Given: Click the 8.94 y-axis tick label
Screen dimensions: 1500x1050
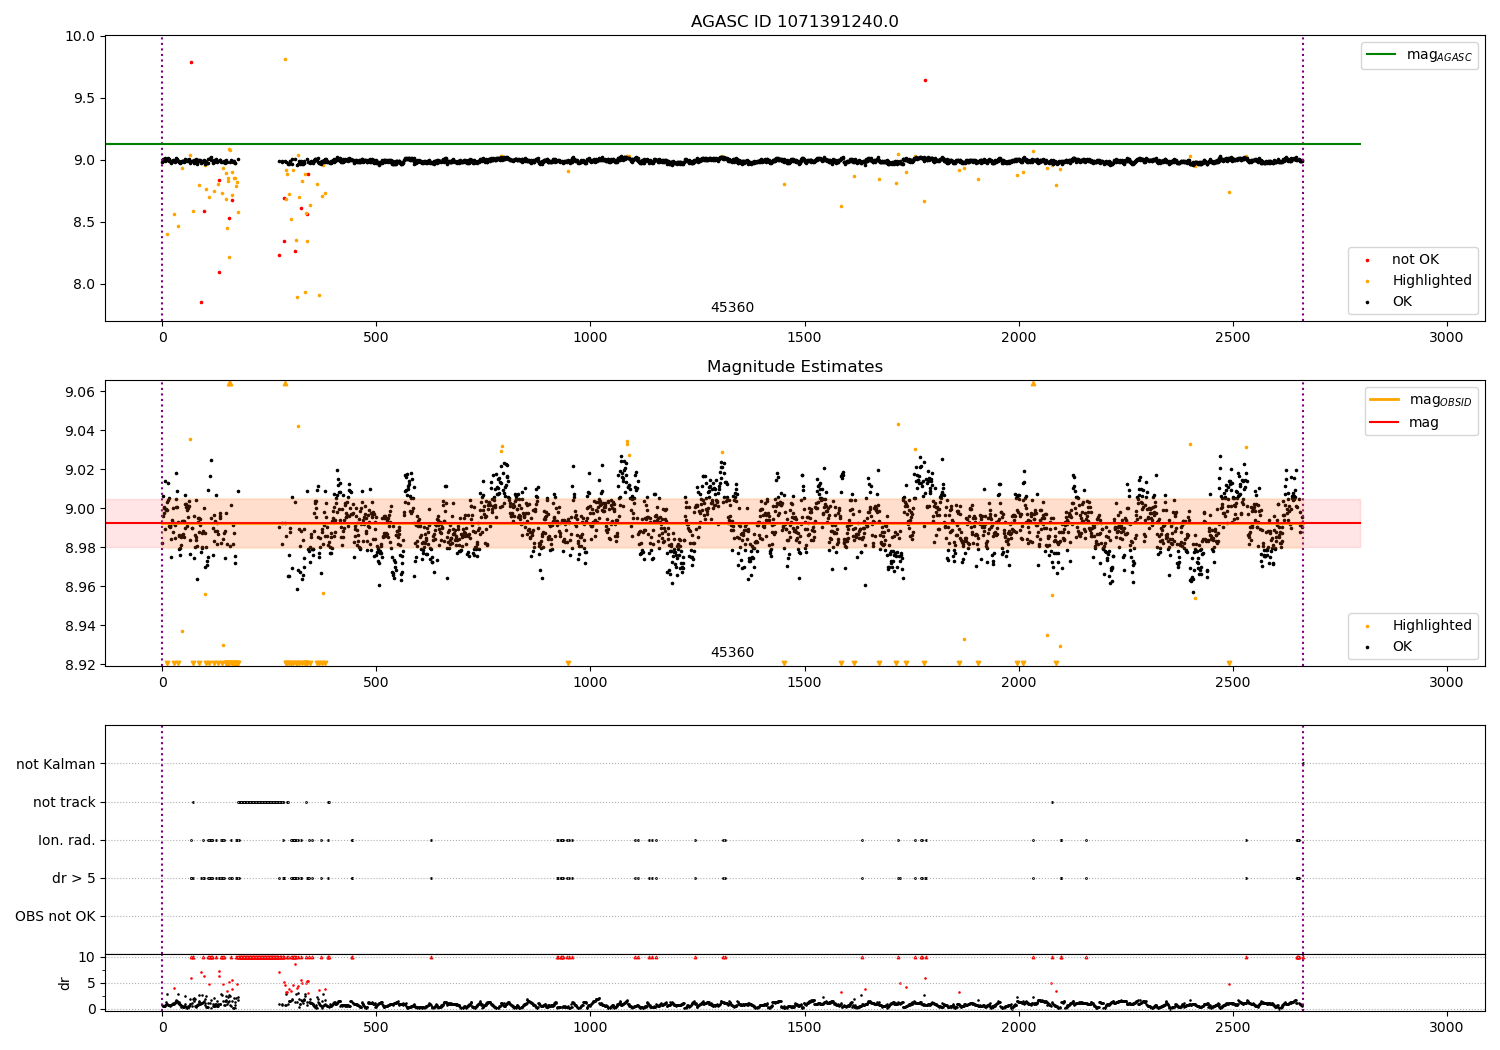Looking at the screenshot, I should pyautogui.click(x=79, y=626).
